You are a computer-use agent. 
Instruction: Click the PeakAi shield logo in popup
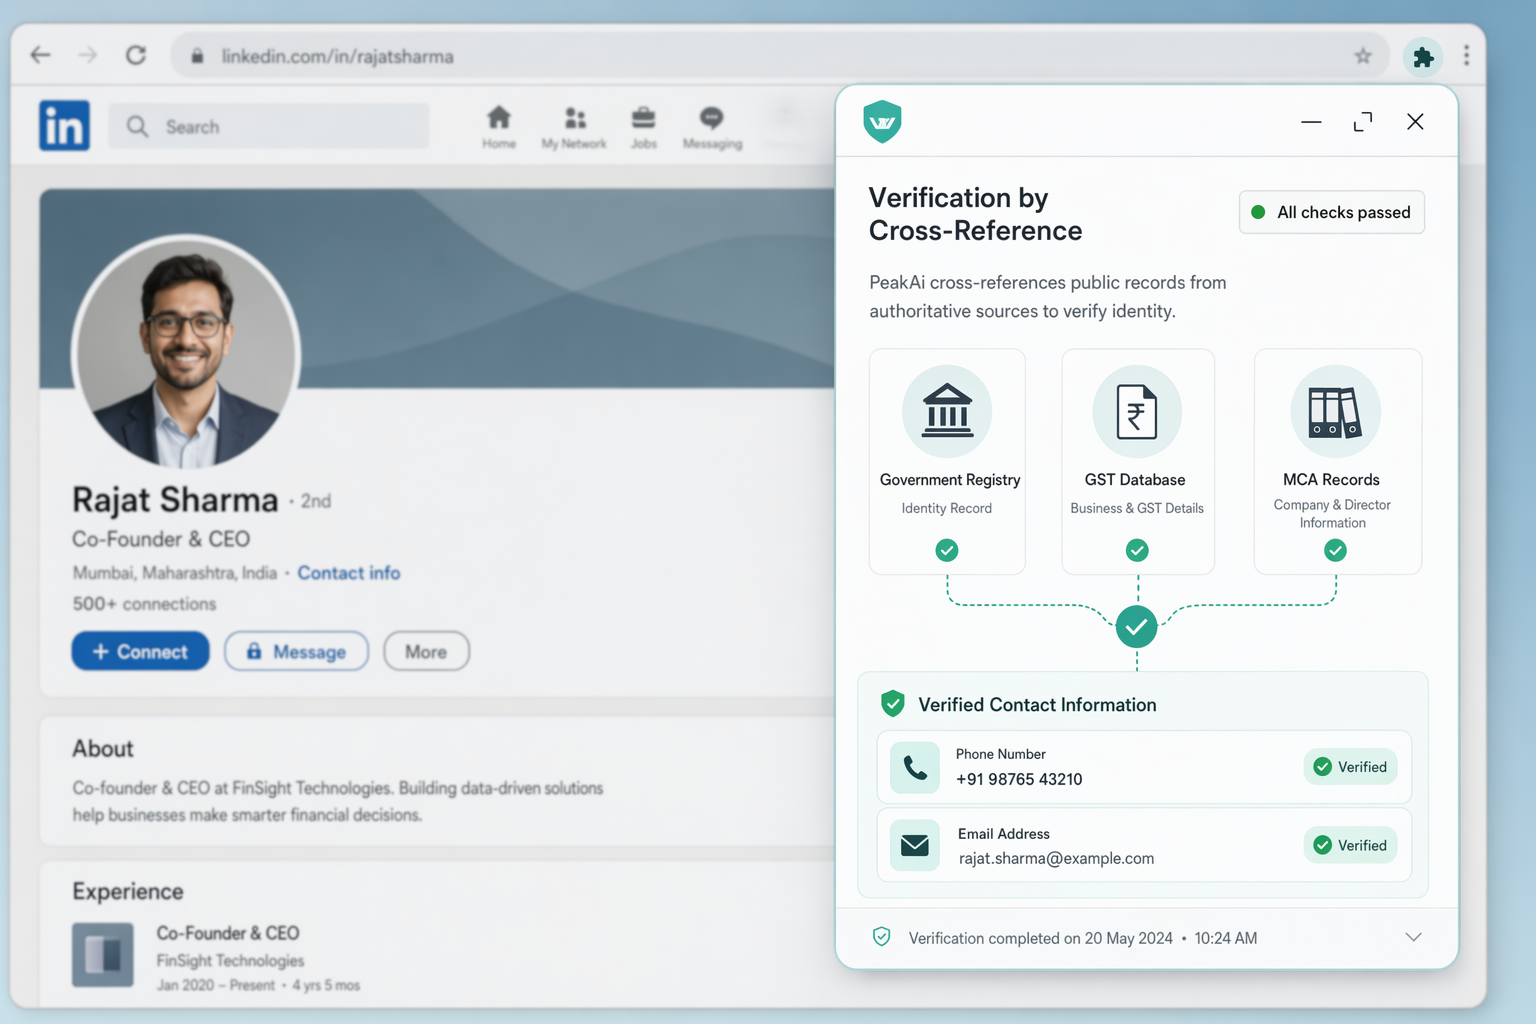(882, 122)
